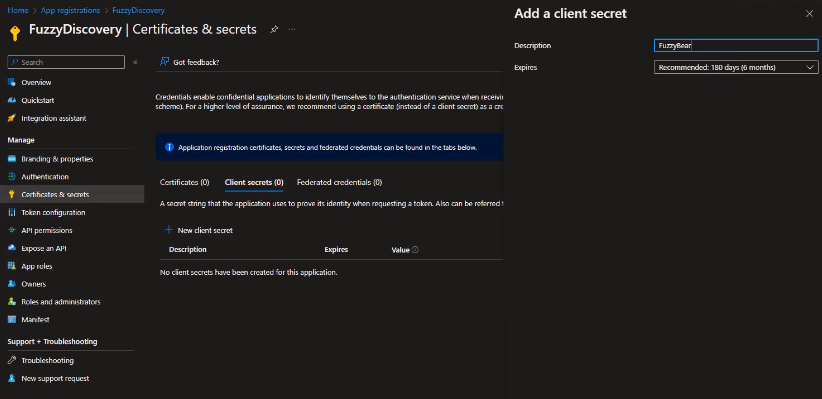Click the info icon in blue banner
Image resolution: width=822 pixels, height=399 pixels.
(x=169, y=147)
